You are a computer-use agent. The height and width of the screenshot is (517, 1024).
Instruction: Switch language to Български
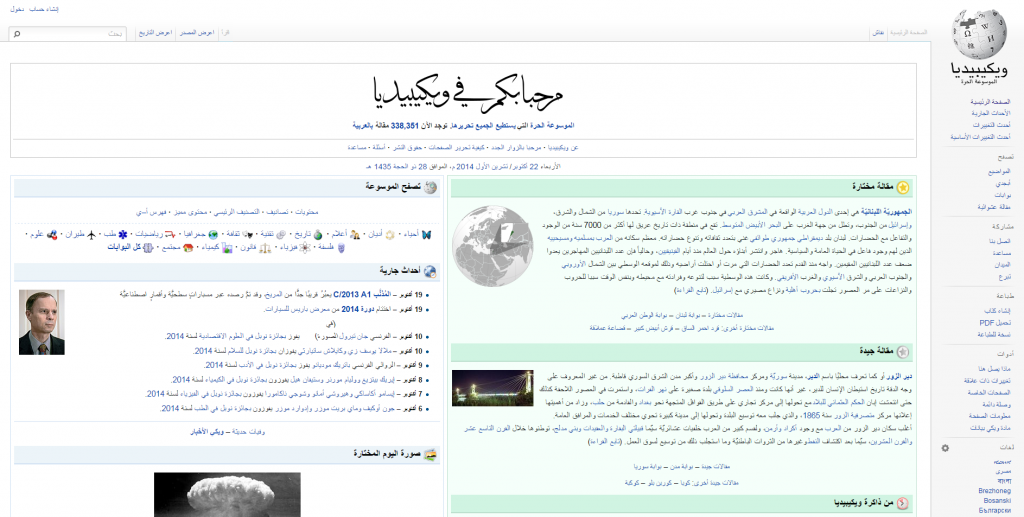click(995, 510)
